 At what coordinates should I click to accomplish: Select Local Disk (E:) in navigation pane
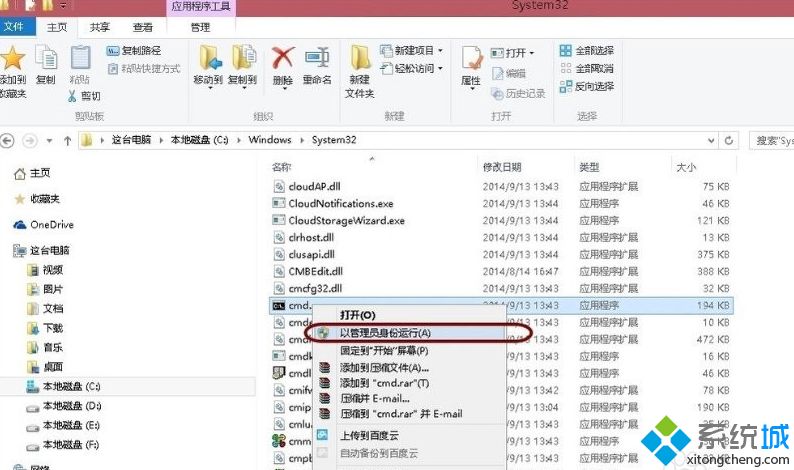click(x=64, y=425)
